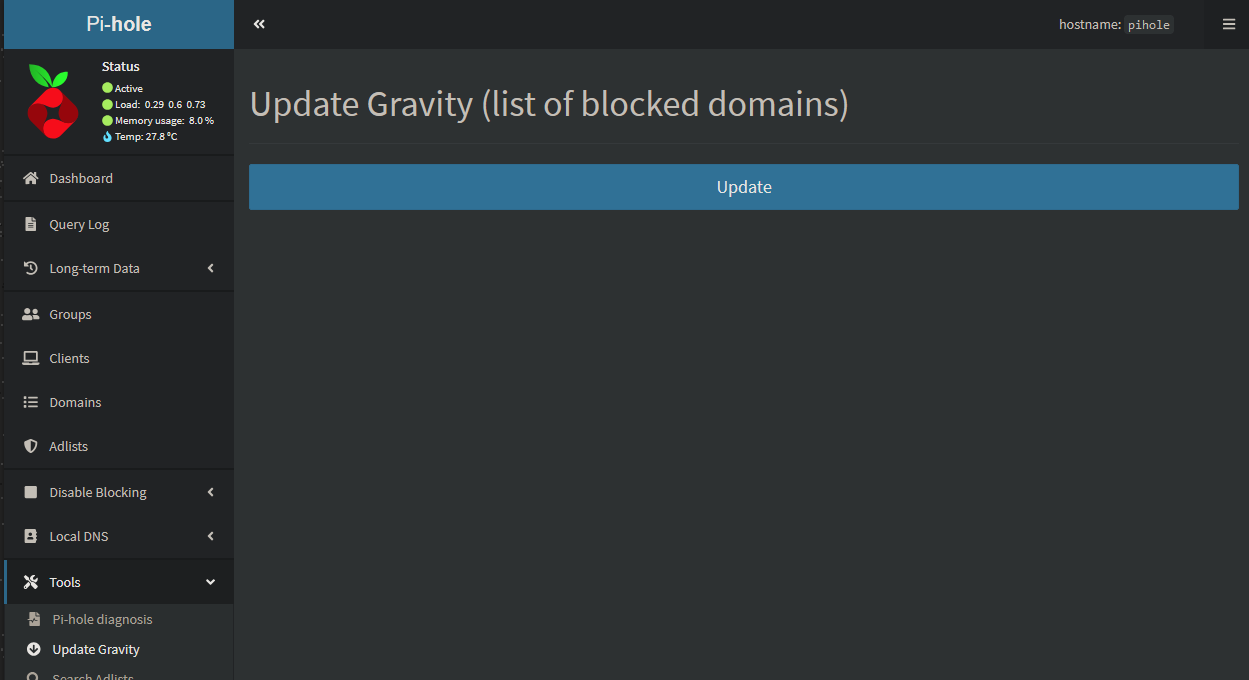
Task: Select Update Gravity in Tools submenu
Action: (x=96, y=649)
